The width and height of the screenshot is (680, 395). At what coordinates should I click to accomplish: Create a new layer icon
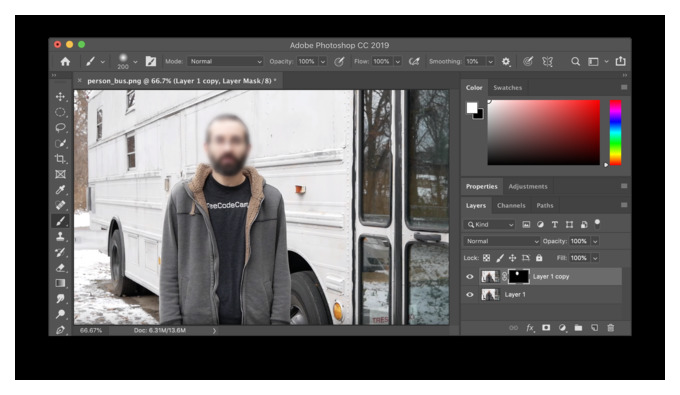595,328
